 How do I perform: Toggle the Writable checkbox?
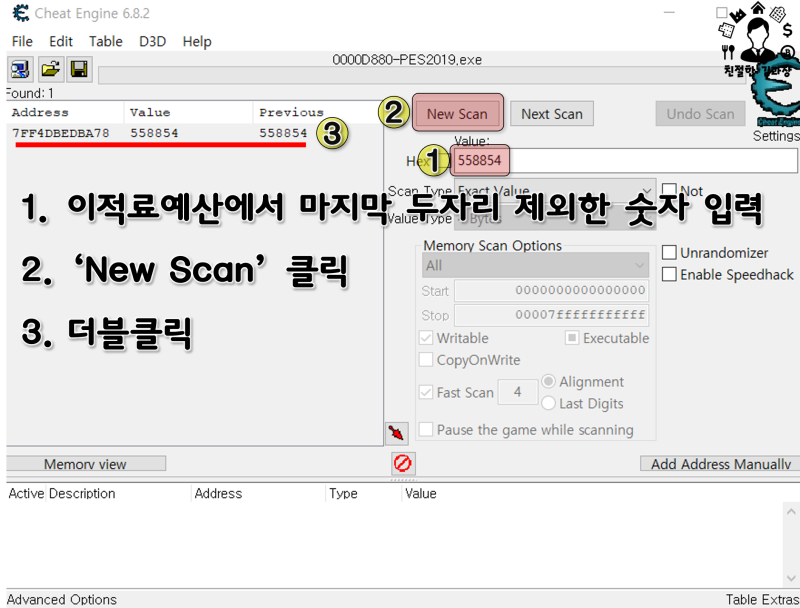[x=426, y=338]
